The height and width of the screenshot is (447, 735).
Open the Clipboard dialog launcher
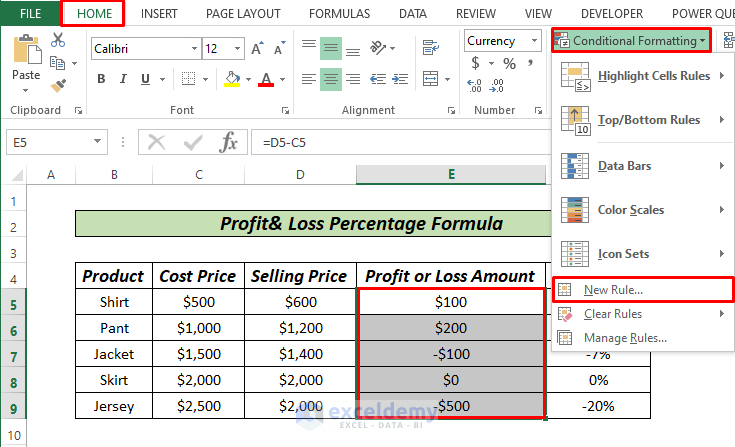point(78,111)
